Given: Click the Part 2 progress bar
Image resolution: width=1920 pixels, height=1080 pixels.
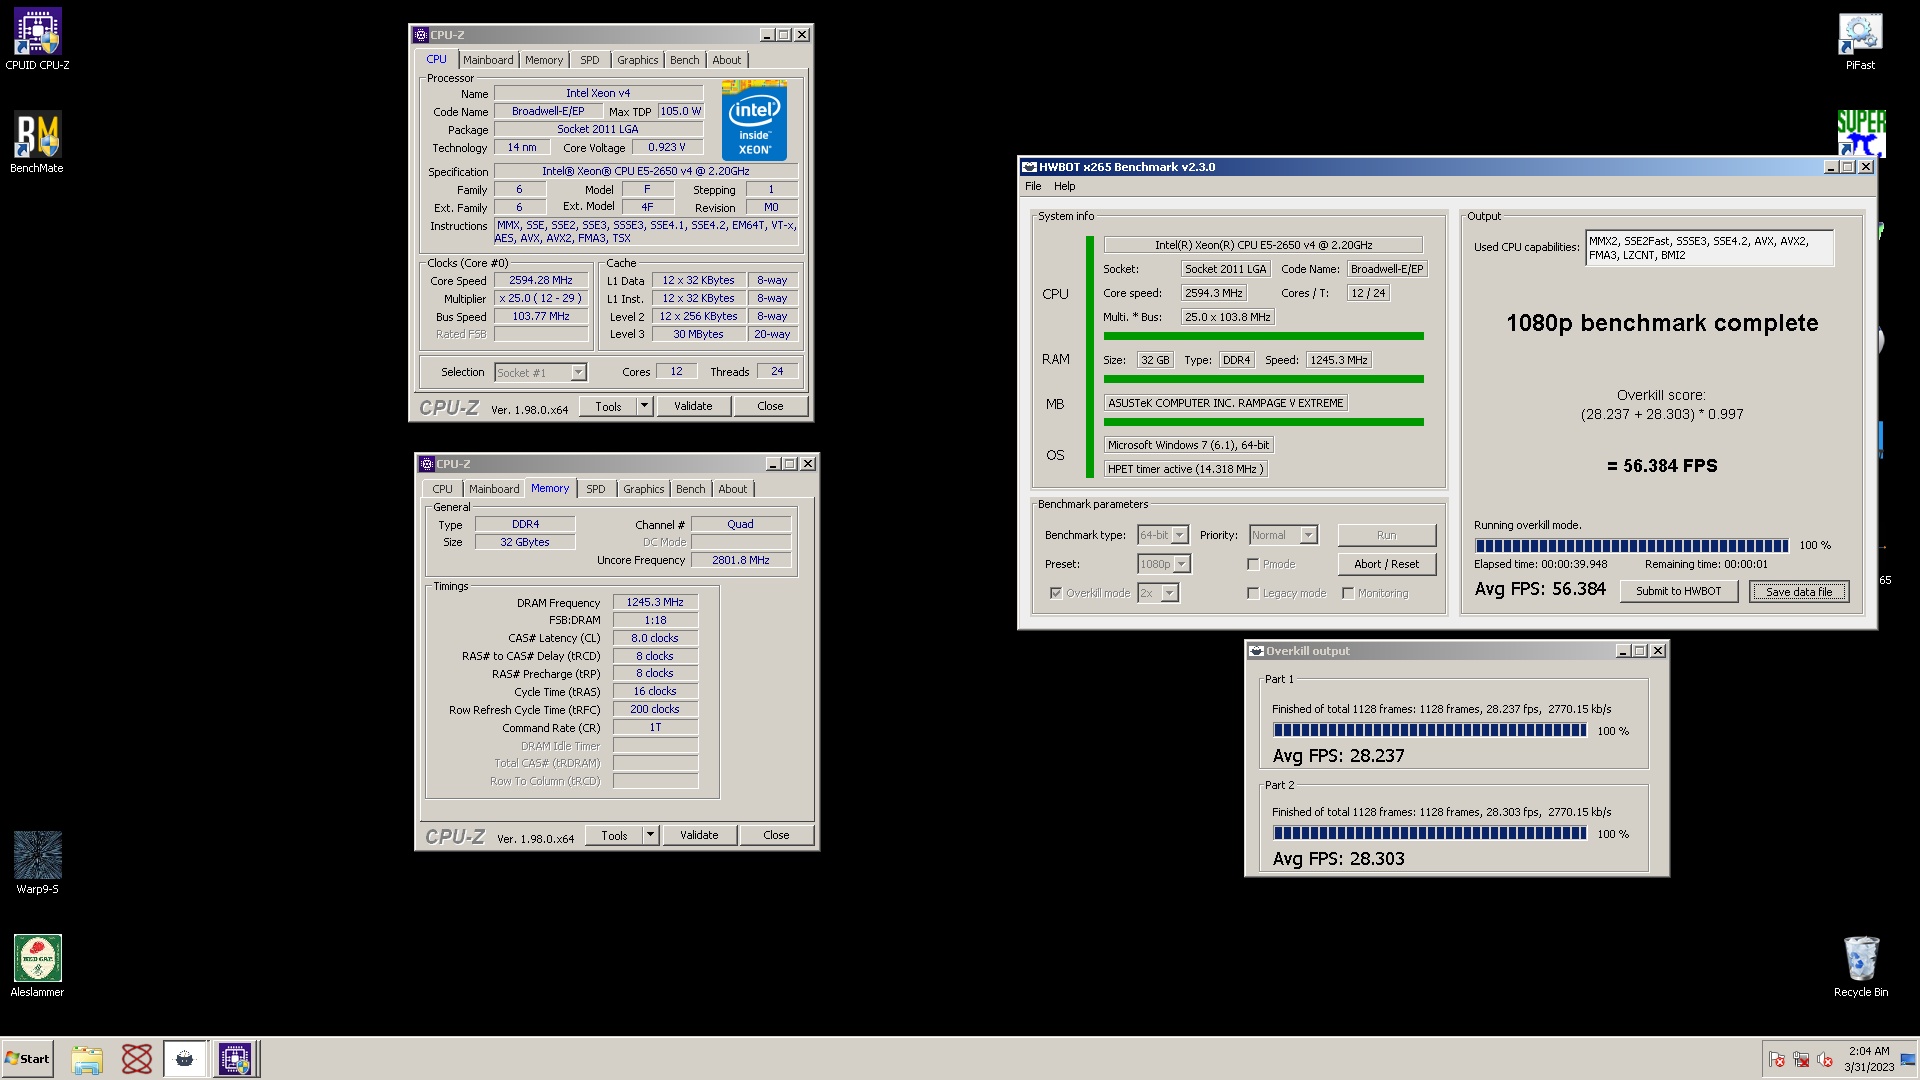Looking at the screenshot, I should coord(1429,834).
